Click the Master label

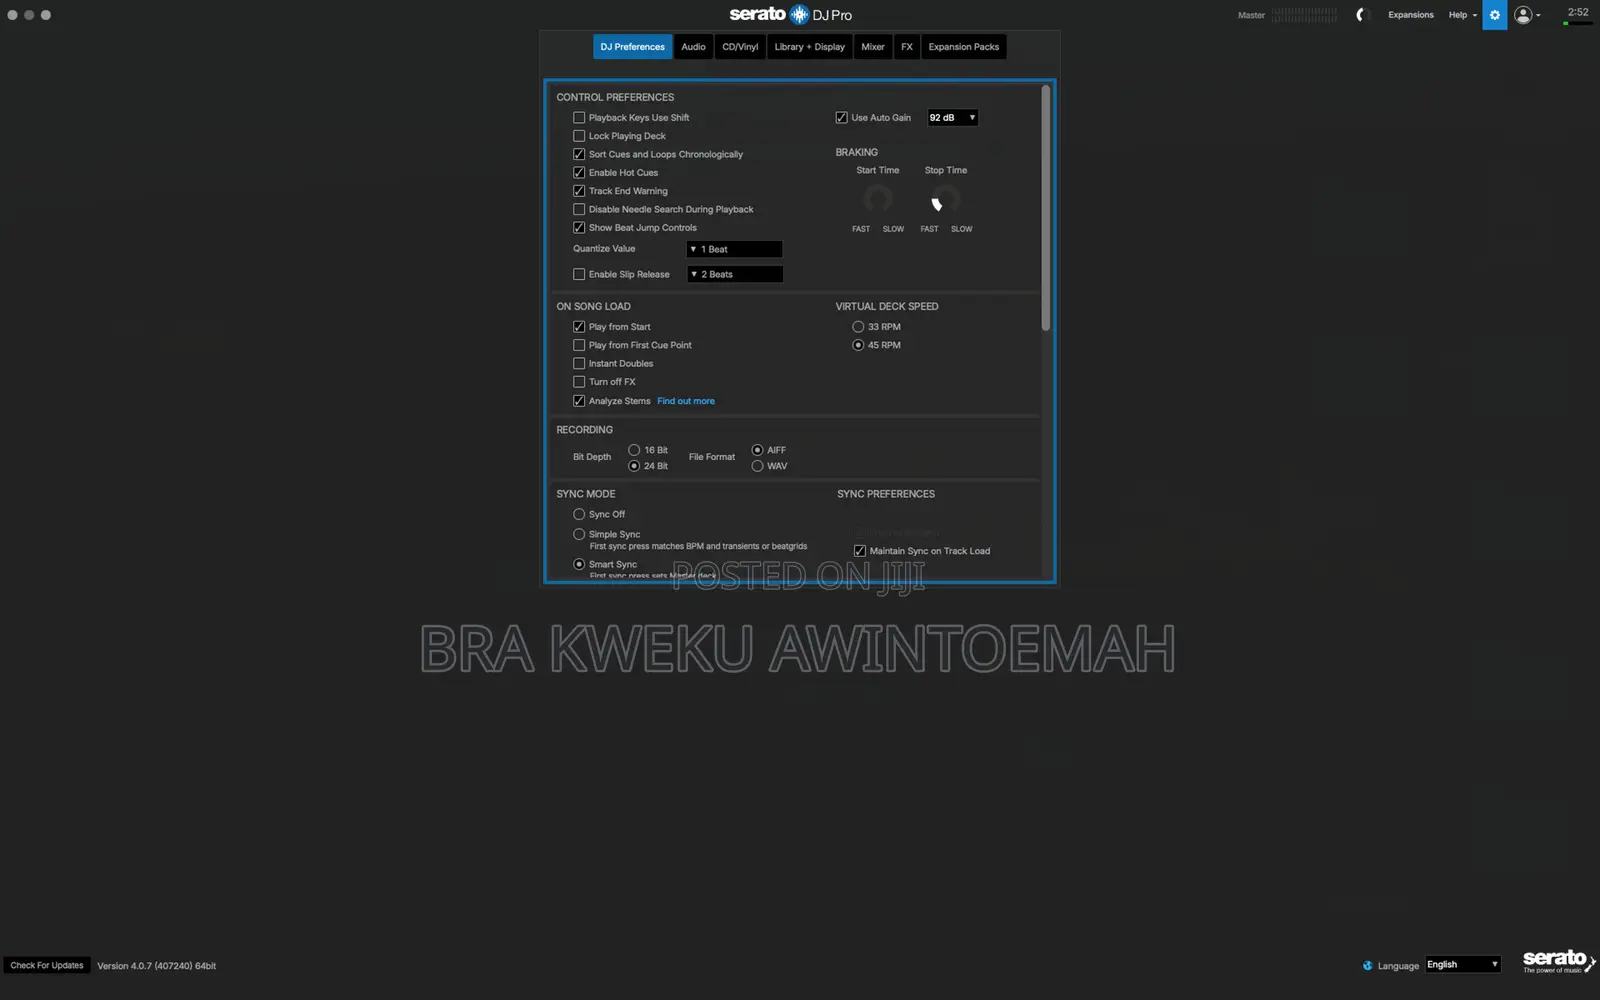pos(1251,15)
